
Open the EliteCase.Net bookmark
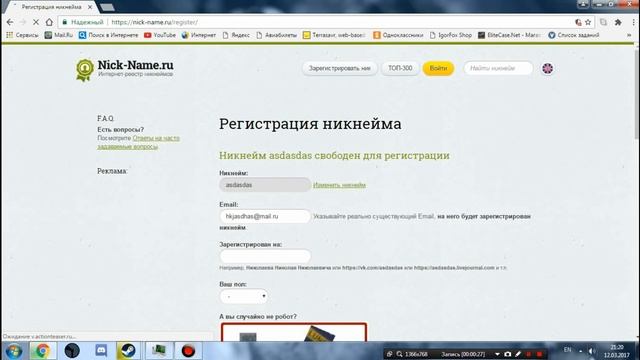point(509,35)
